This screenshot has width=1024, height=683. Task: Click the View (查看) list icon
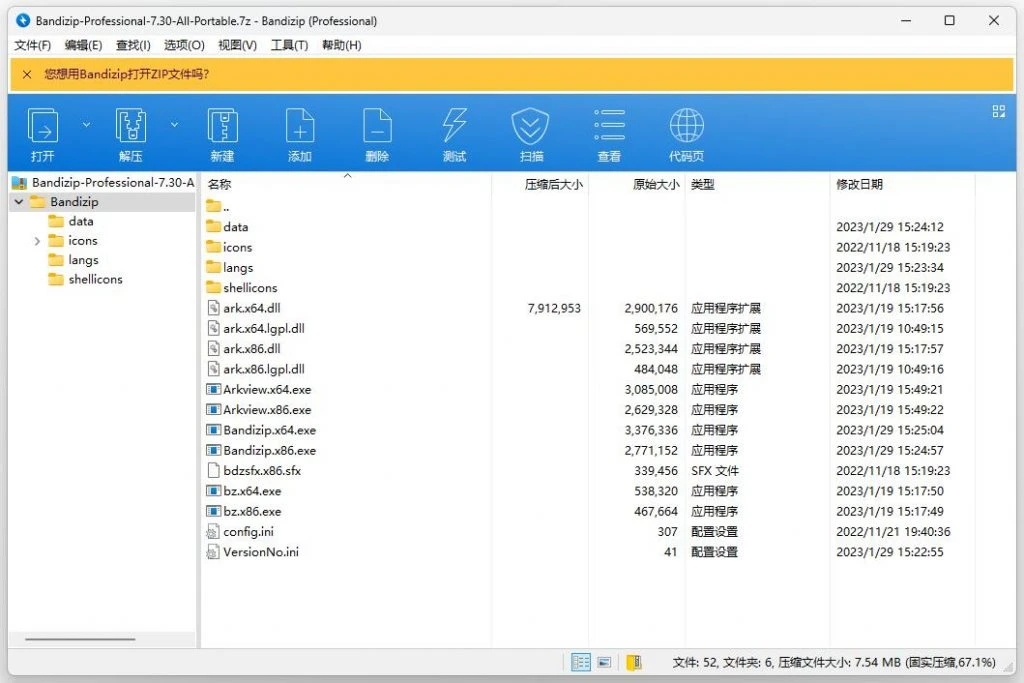[609, 135]
